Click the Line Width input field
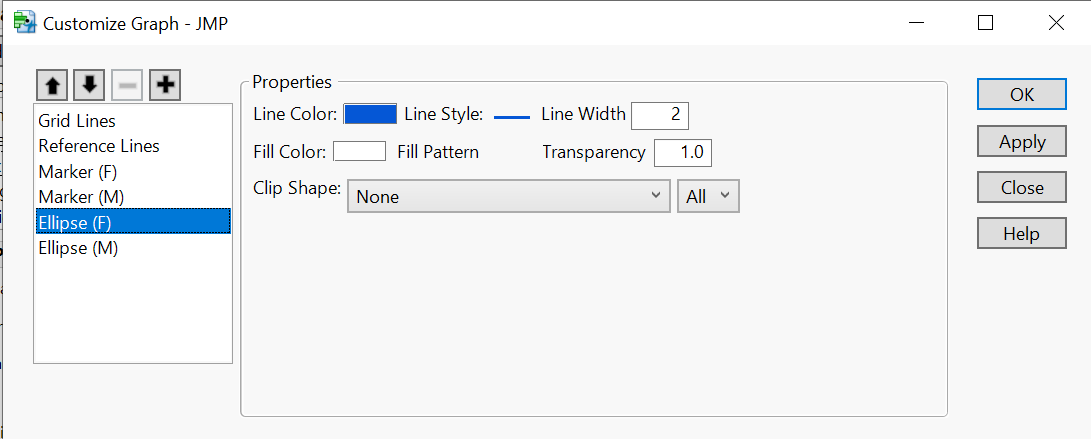 coord(660,115)
